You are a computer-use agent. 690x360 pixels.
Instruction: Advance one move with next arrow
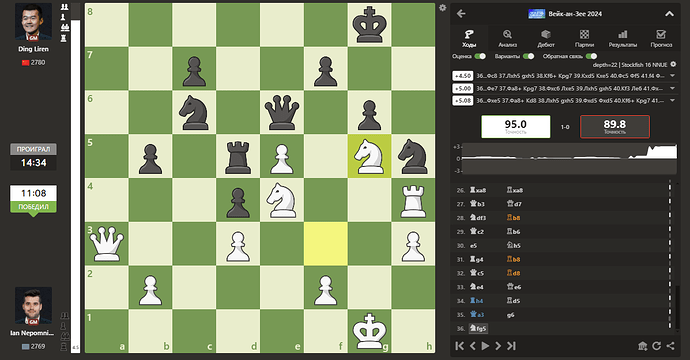tap(498, 346)
